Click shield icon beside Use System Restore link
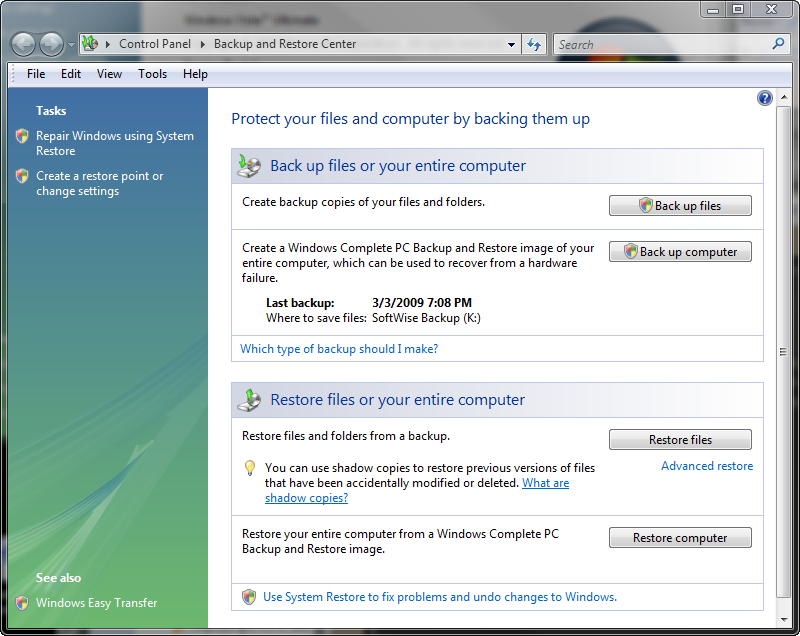 (249, 597)
